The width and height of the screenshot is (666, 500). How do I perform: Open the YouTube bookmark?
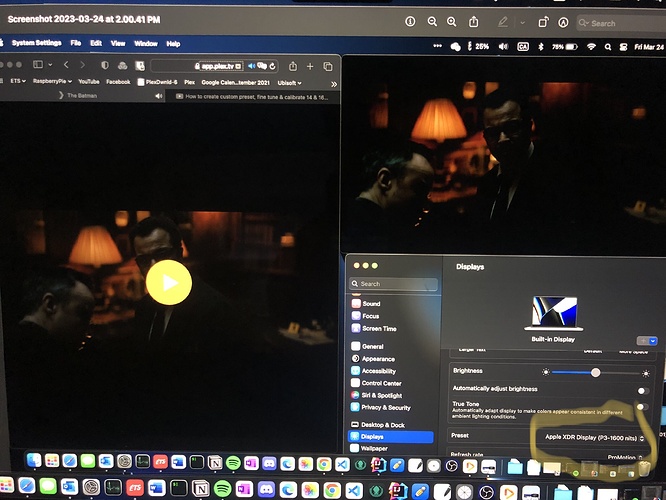click(x=89, y=82)
